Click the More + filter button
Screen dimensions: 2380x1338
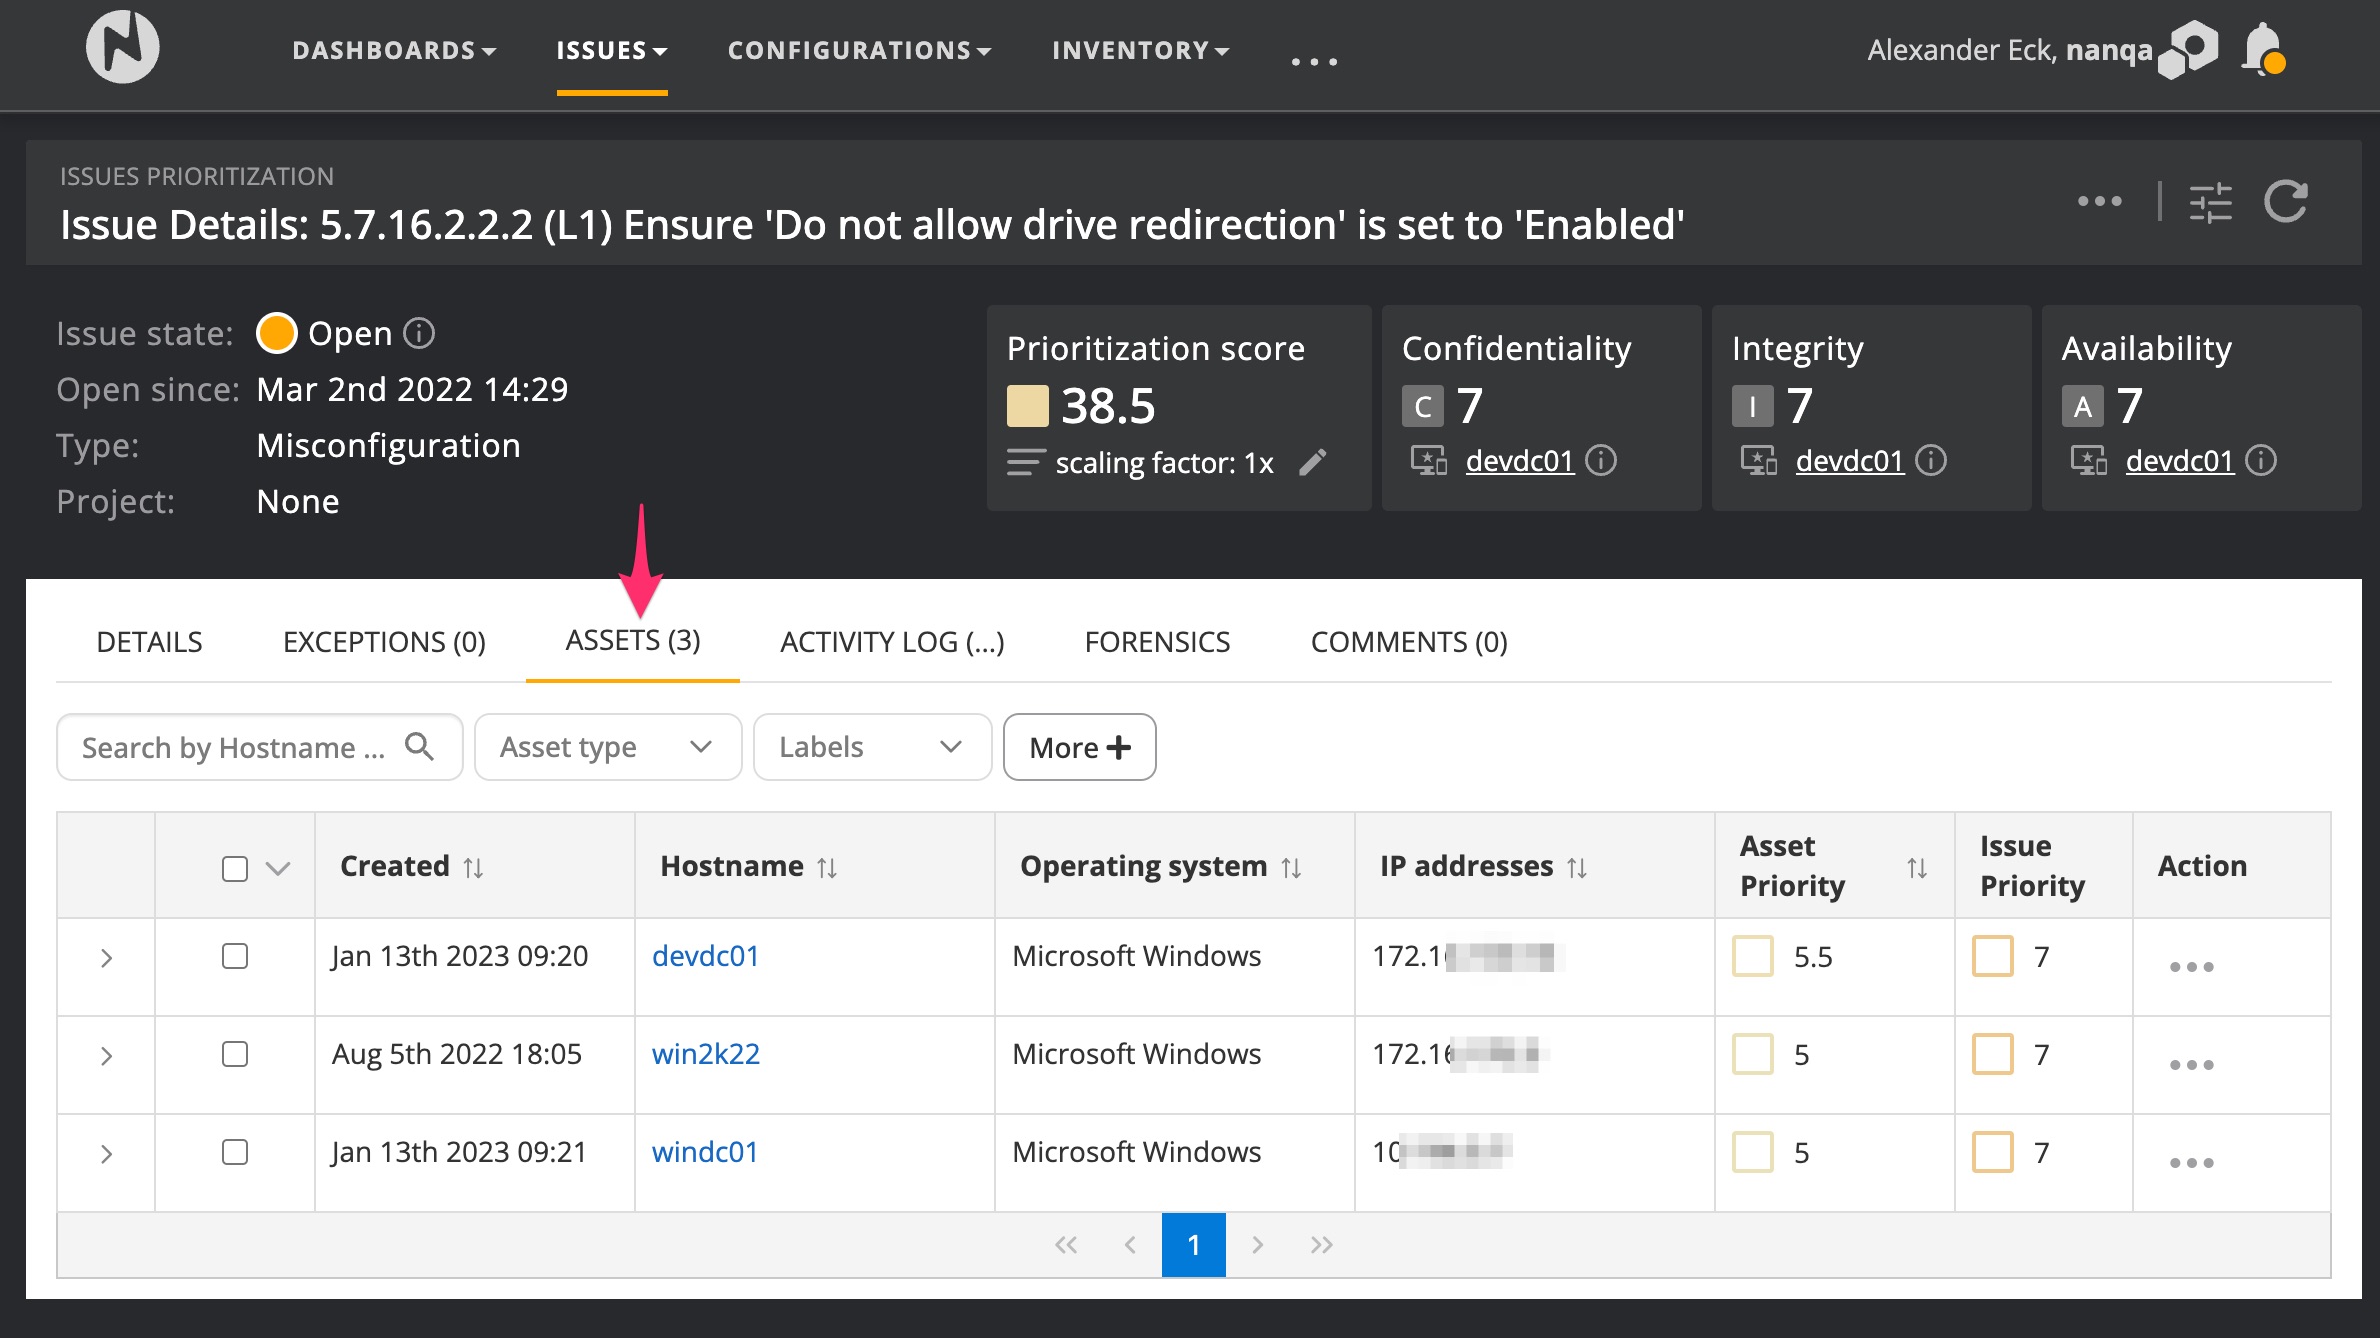[x=1079, y=747]
